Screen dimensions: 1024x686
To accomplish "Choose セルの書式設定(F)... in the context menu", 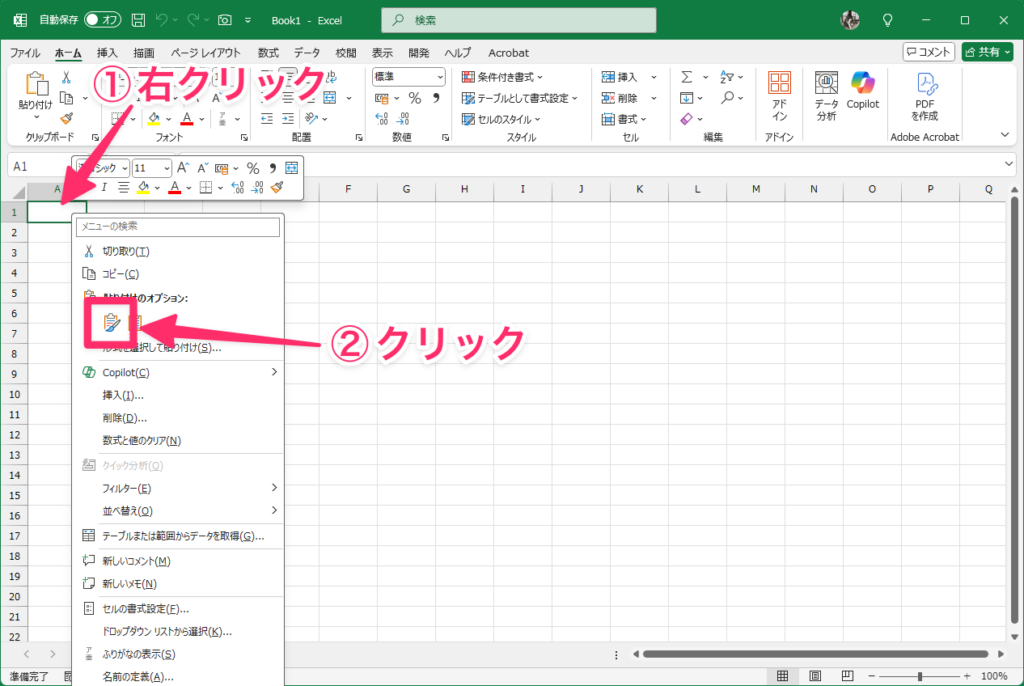I will pyautogui.click(x=178, y=609).
